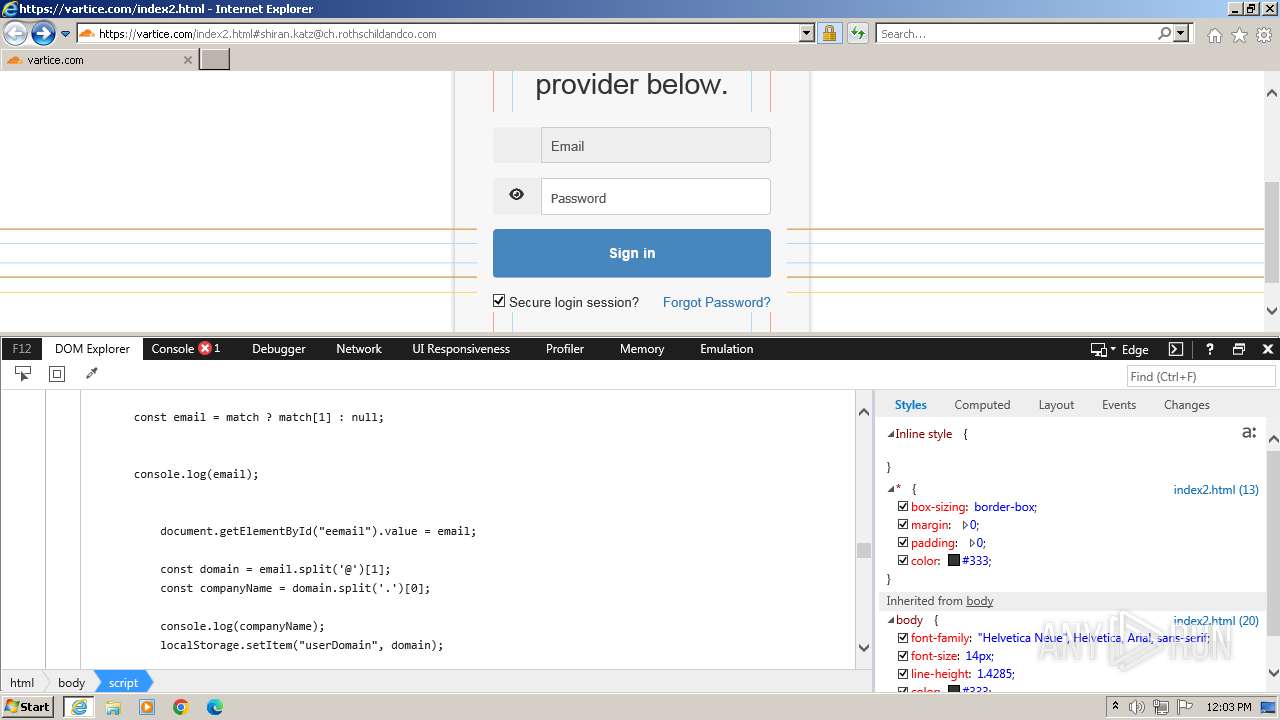Uncheck the font-size property checkbox

tap(903, 656)
